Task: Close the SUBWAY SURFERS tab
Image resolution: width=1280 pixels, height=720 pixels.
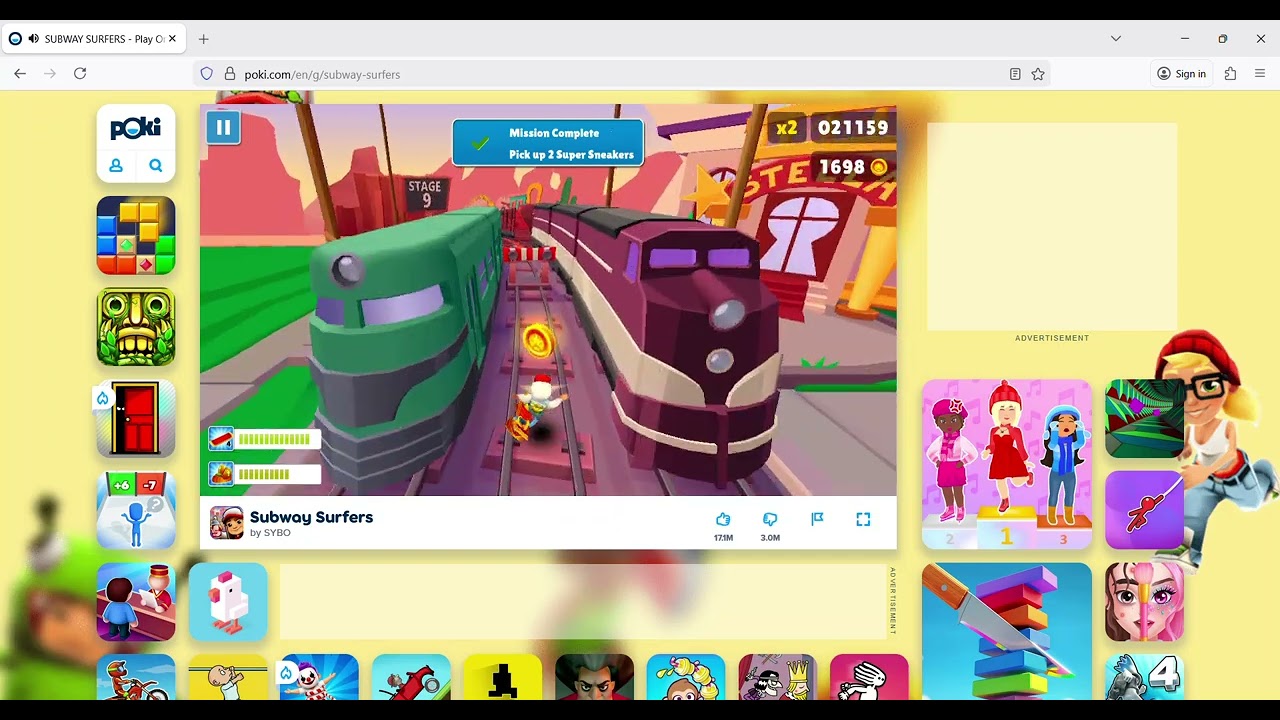Action: (172, 39)
